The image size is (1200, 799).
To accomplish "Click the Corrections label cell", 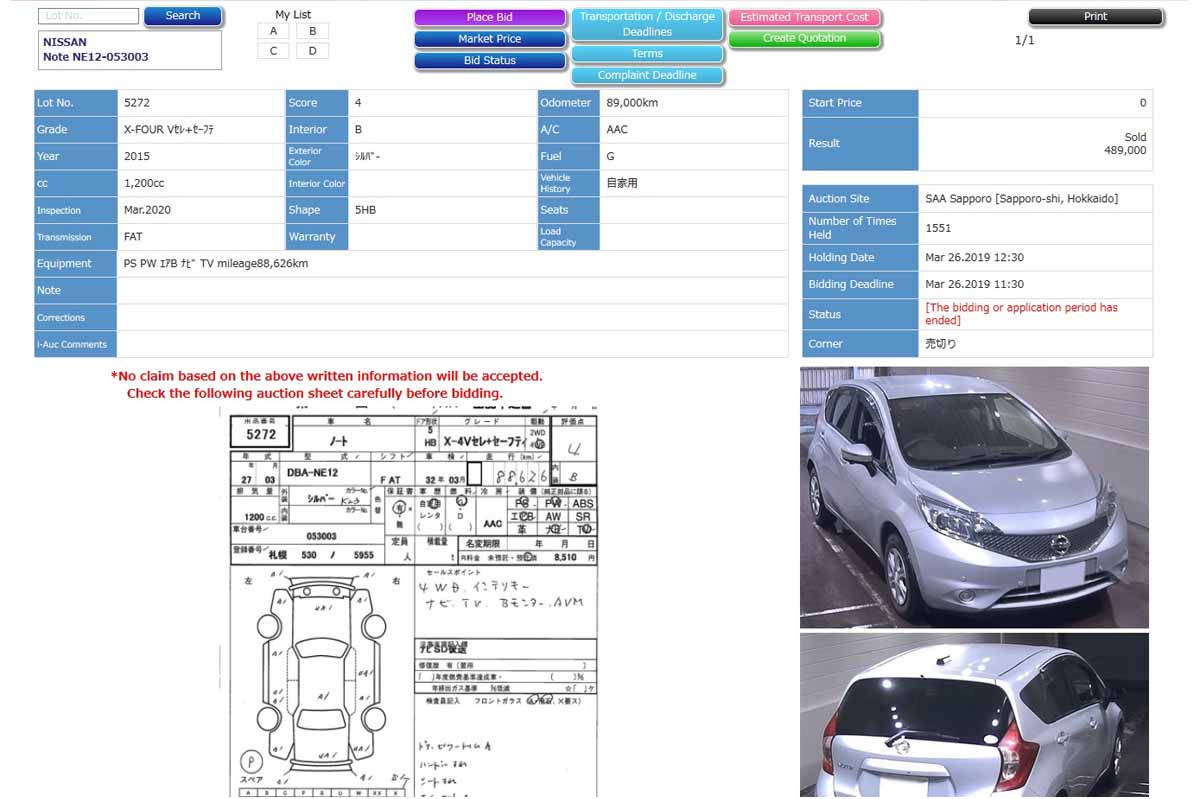I will pos(76,318).
